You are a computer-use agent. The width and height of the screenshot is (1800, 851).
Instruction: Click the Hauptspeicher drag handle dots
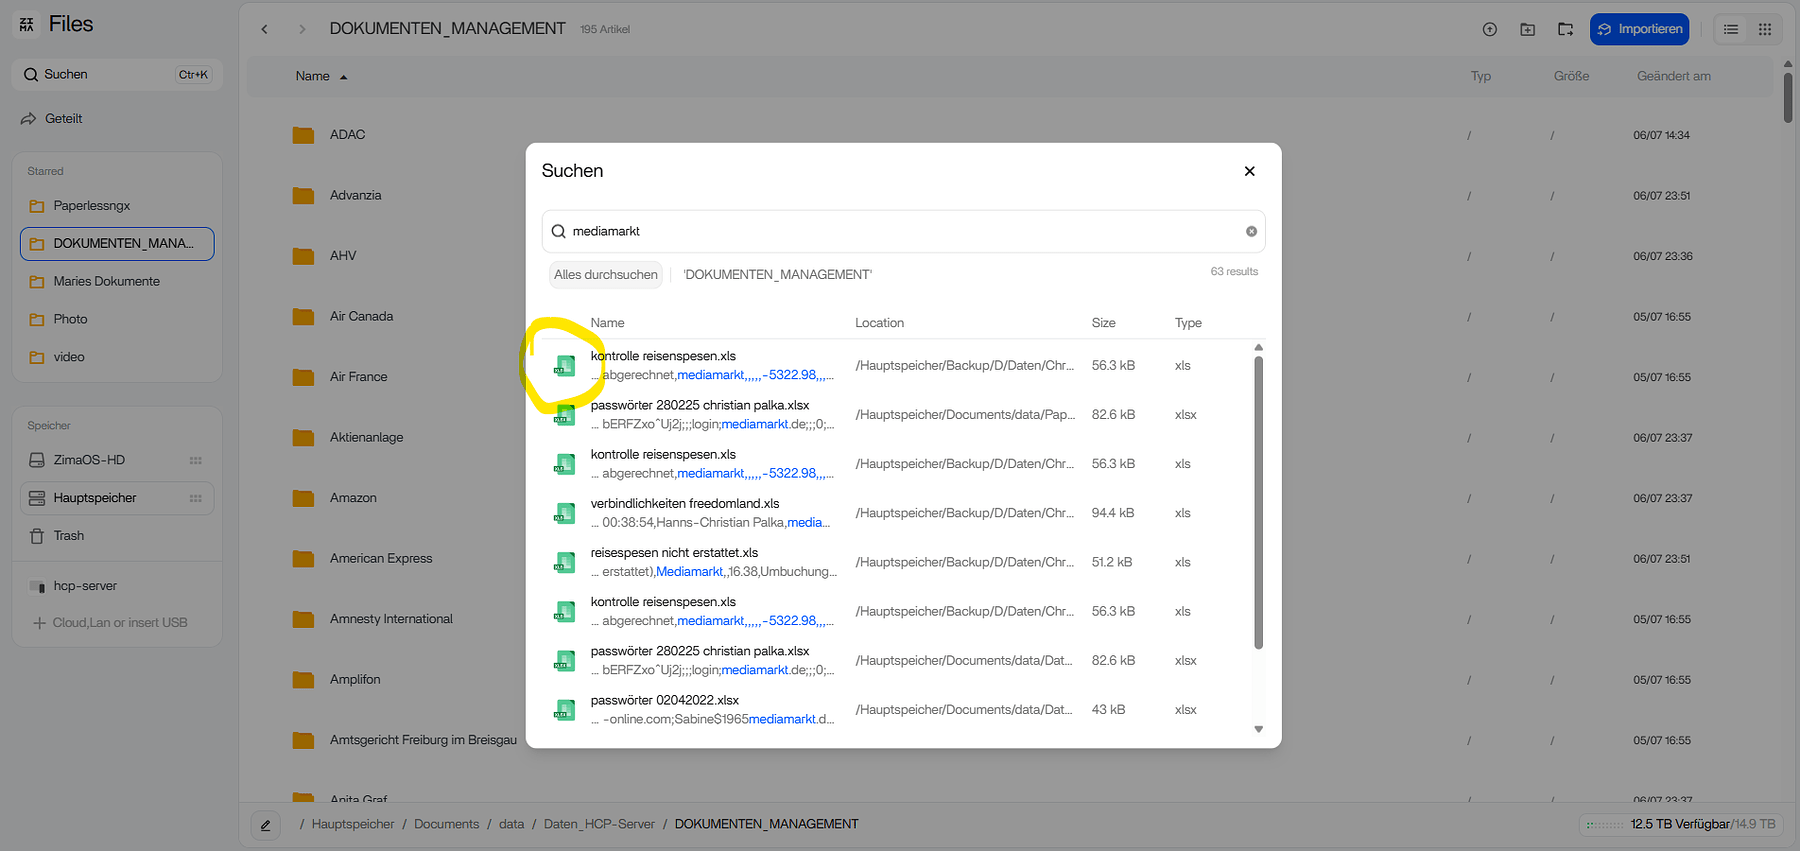(x=196, y=498)
